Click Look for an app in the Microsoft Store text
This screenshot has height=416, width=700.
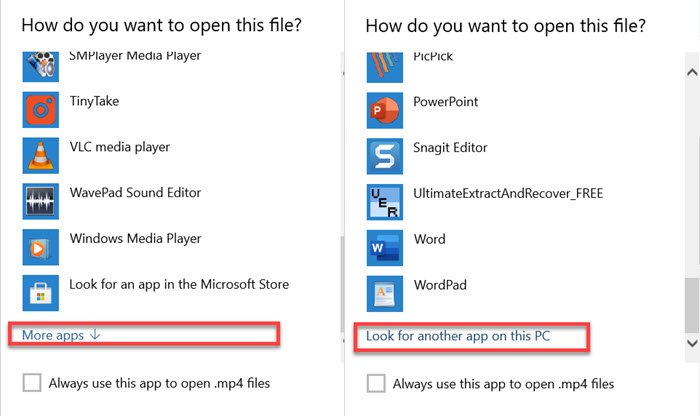[x=179, y=285]
